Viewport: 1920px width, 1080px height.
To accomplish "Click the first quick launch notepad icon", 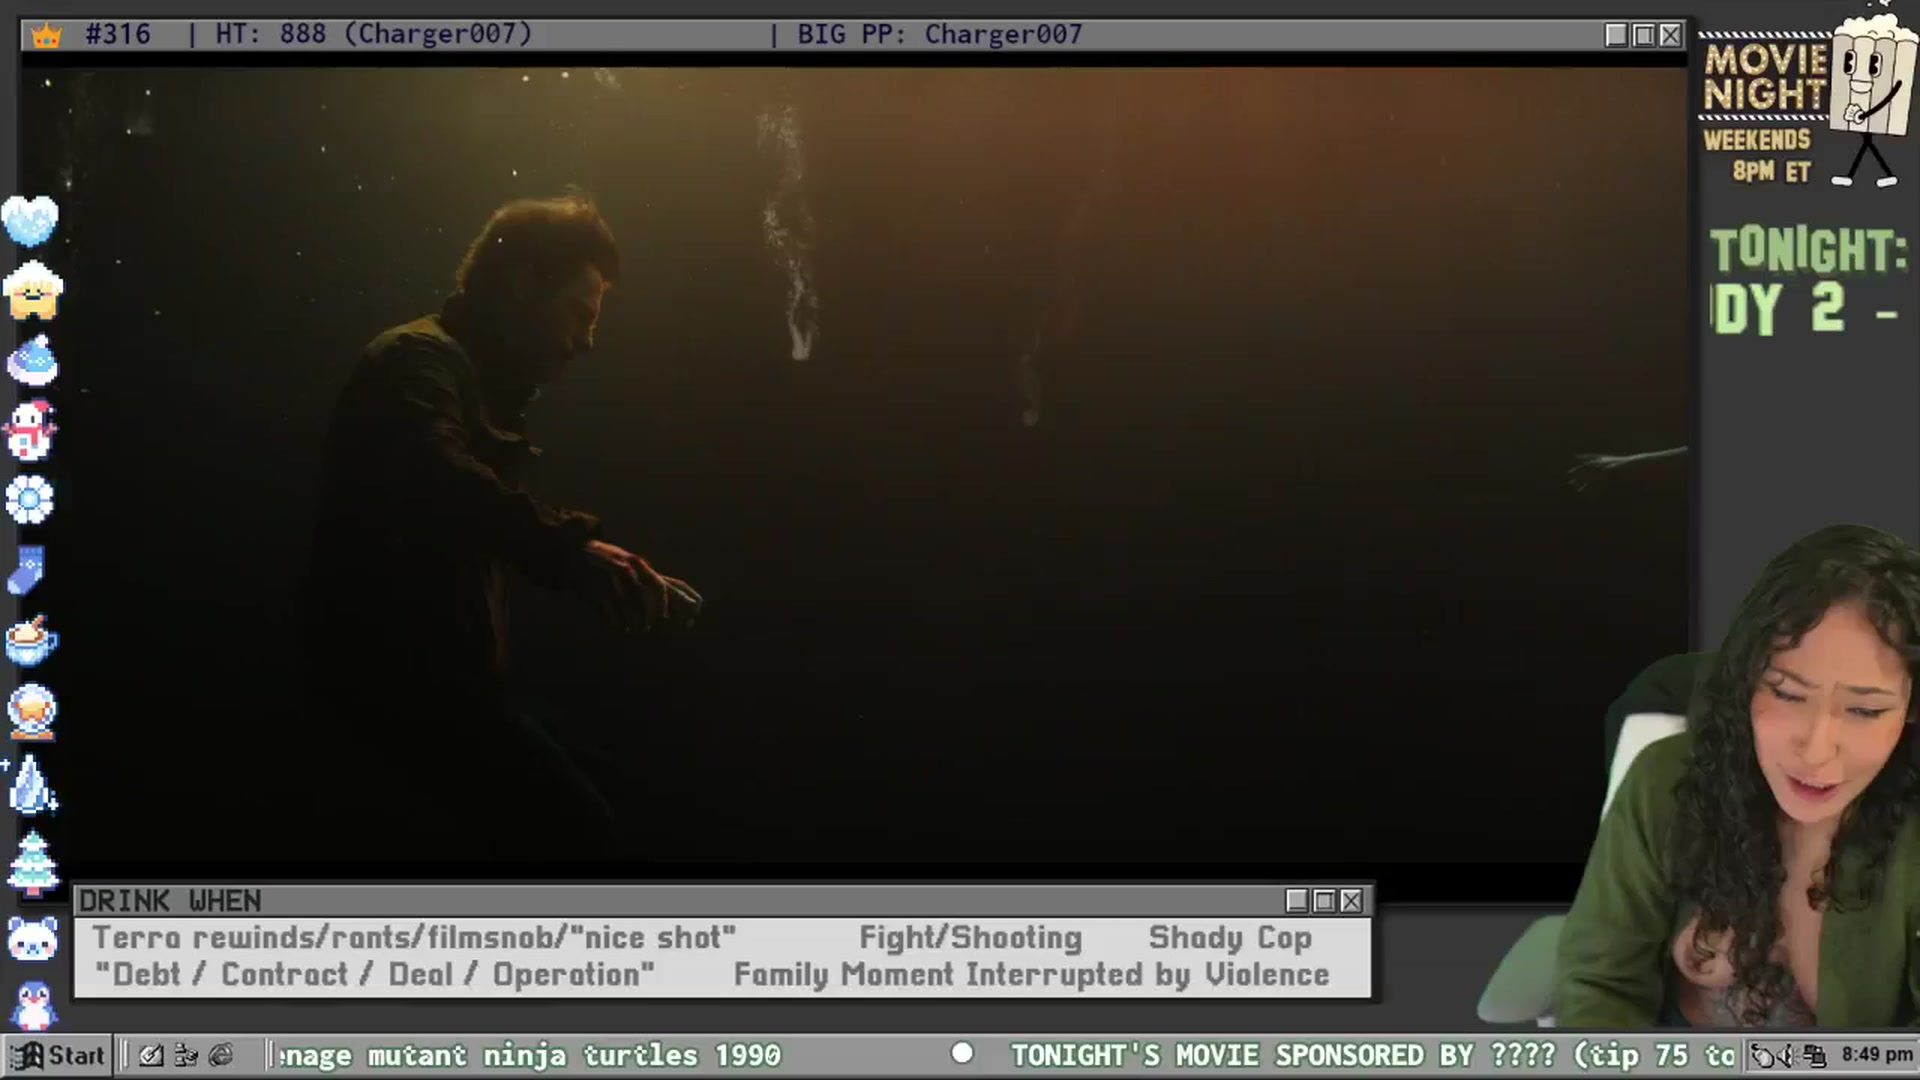I will (x=151, y=1055).
